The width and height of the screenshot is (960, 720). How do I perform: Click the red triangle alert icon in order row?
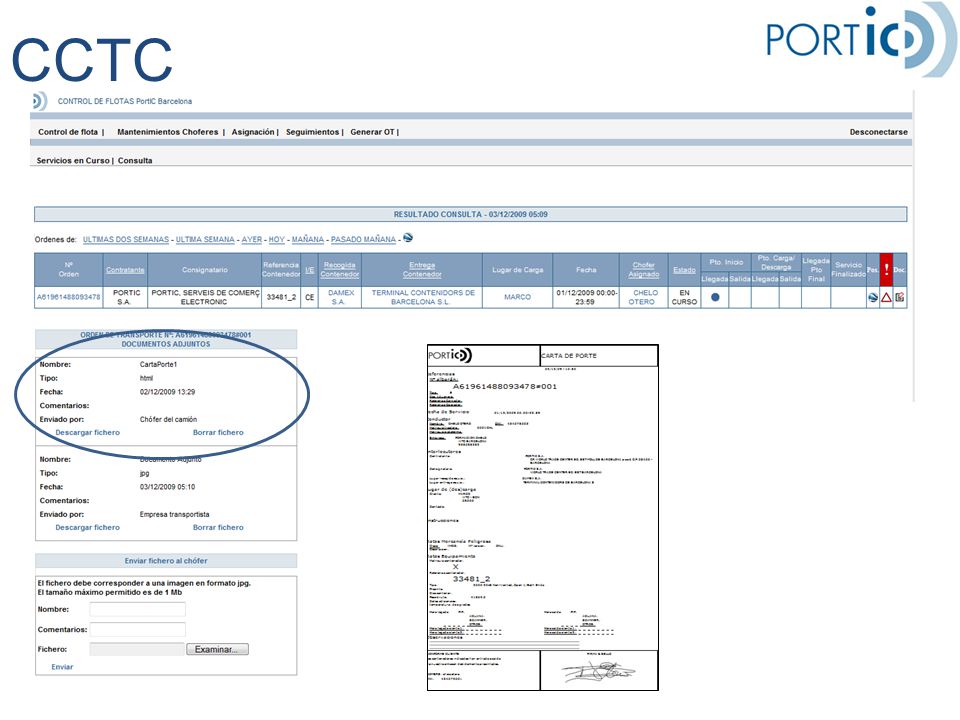click(886, 298)
